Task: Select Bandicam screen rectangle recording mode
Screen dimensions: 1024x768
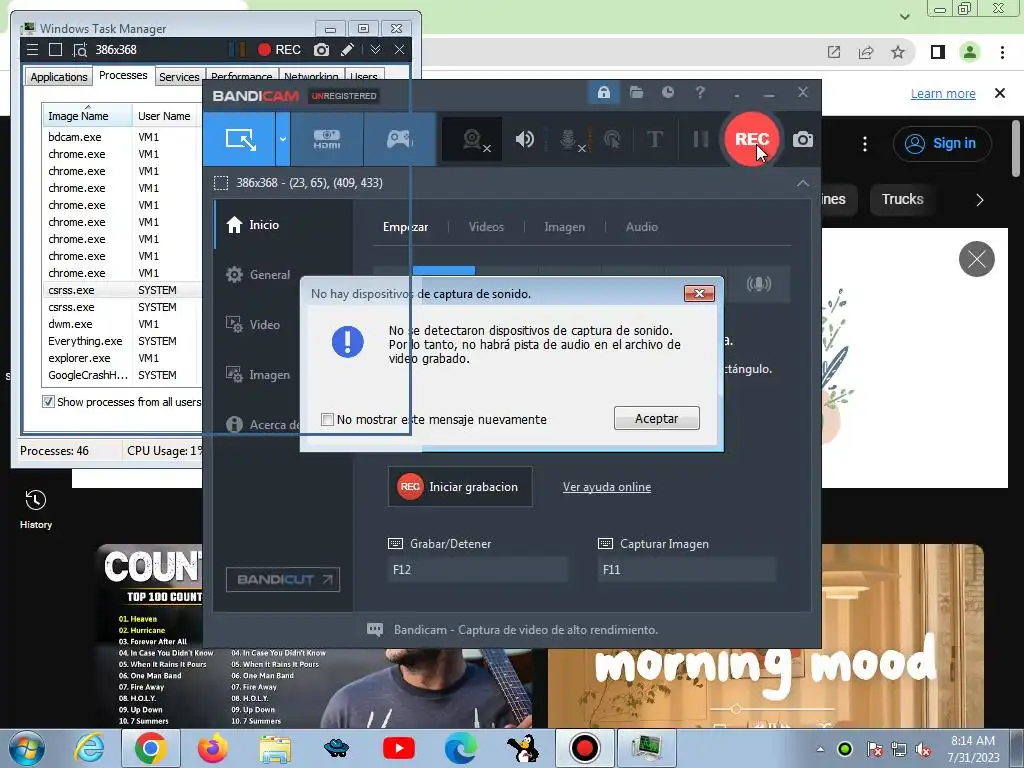Action: [x=240, y=139]
